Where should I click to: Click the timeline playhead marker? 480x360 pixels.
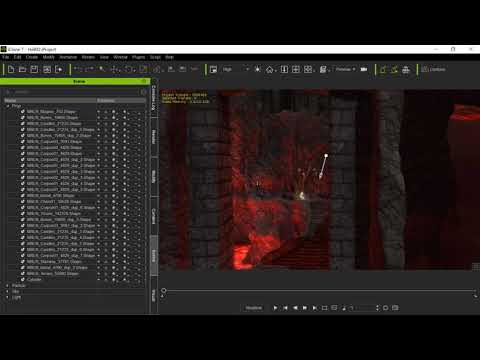click(164, 291)
